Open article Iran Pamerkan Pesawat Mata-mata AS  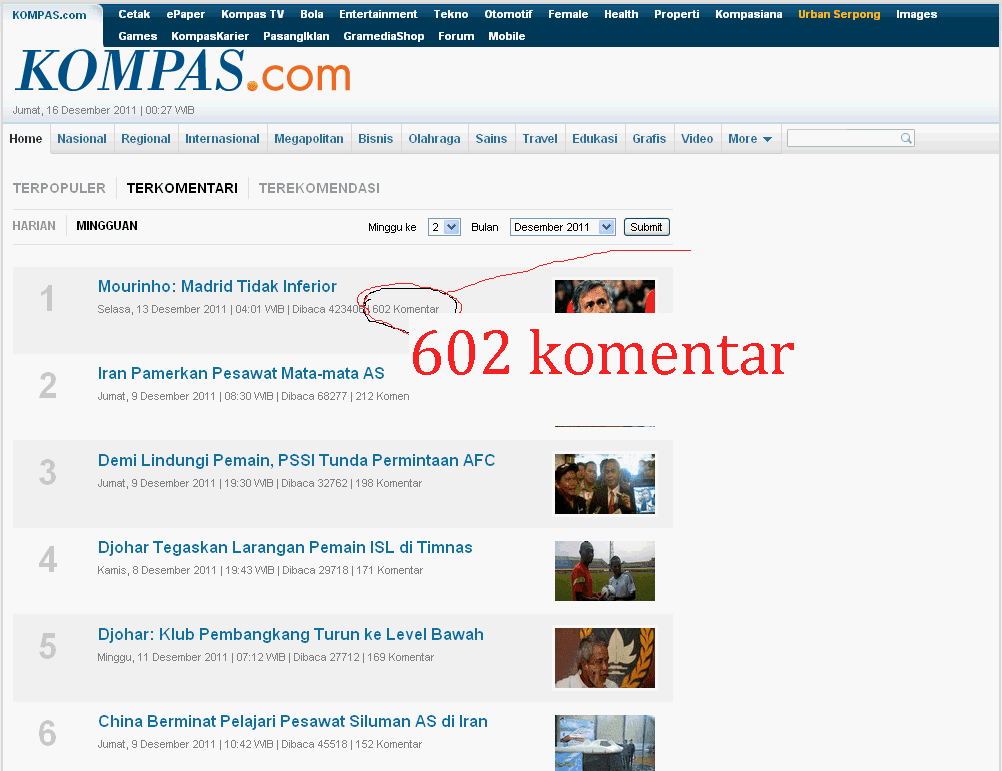click(241, 373)
